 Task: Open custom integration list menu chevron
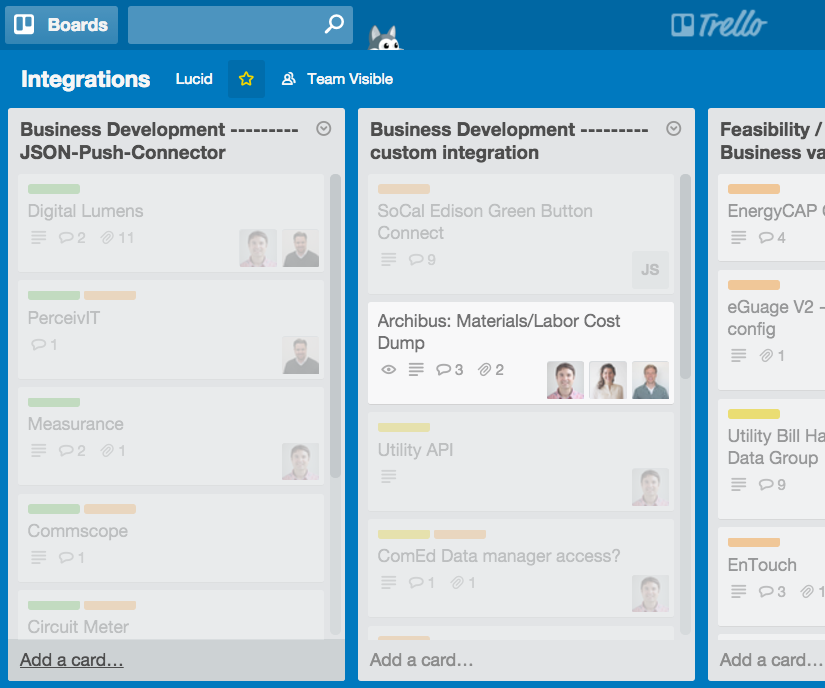click(x=673, y=128)
